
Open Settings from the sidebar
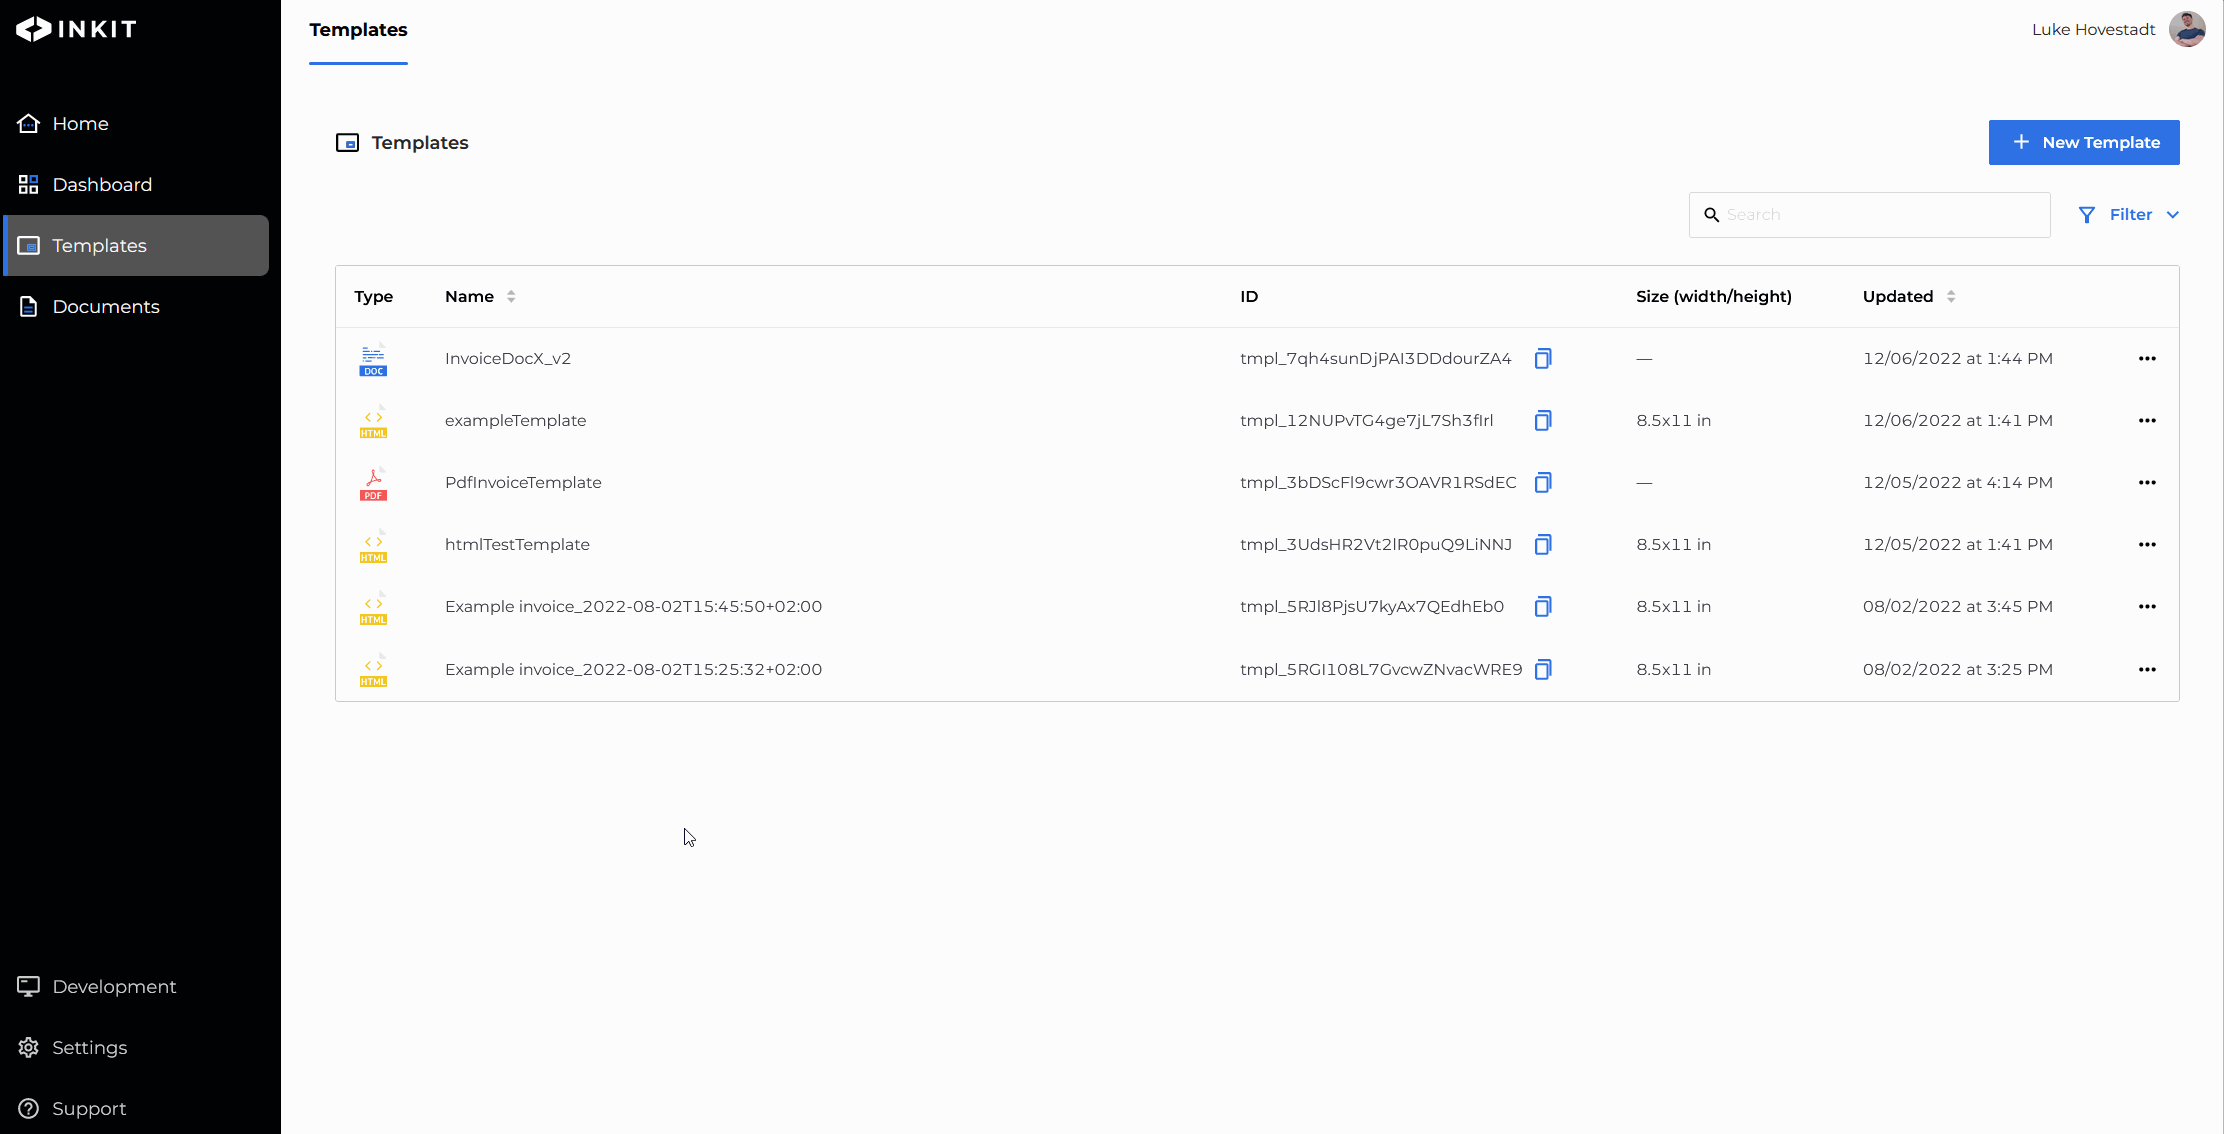click(89, 1047)
